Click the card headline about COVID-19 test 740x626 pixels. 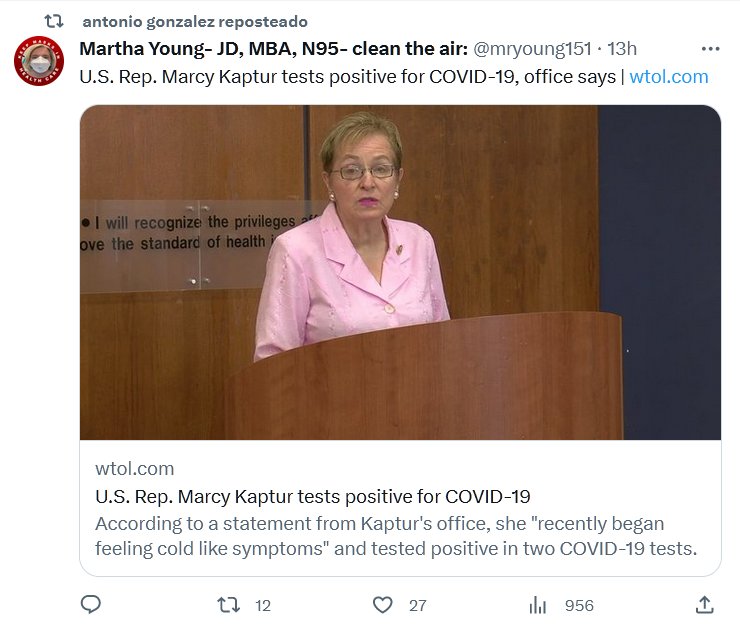coord(312,496)
